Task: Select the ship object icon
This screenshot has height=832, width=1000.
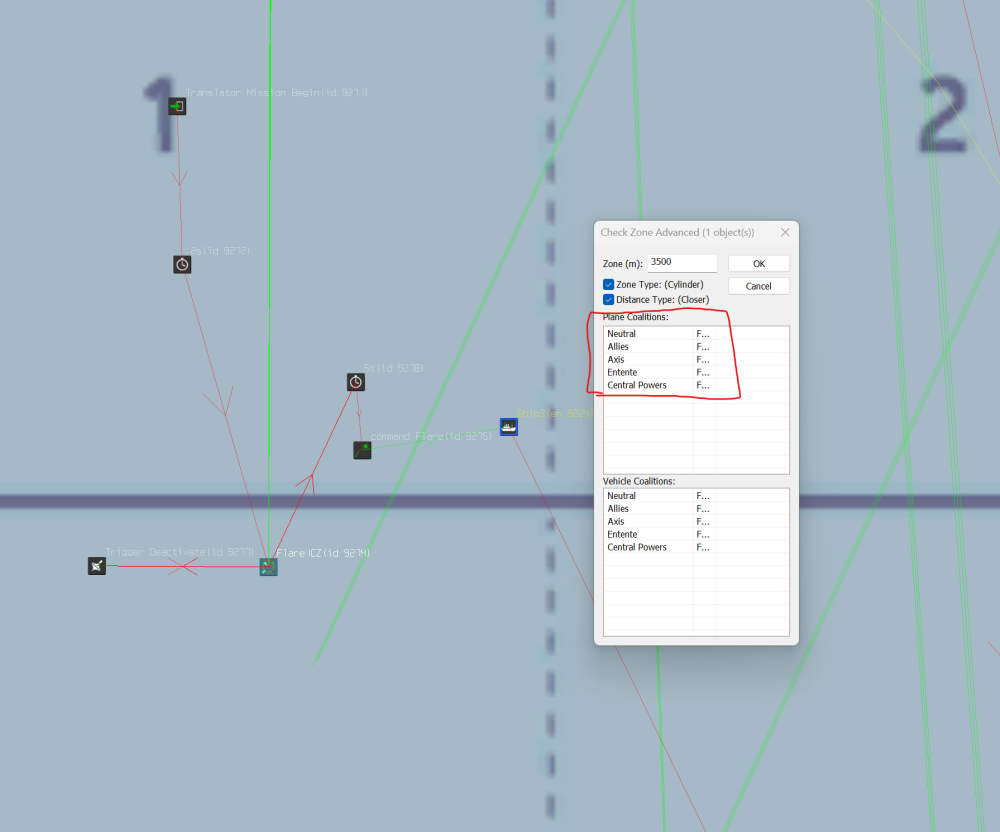Action: (509, 427)
